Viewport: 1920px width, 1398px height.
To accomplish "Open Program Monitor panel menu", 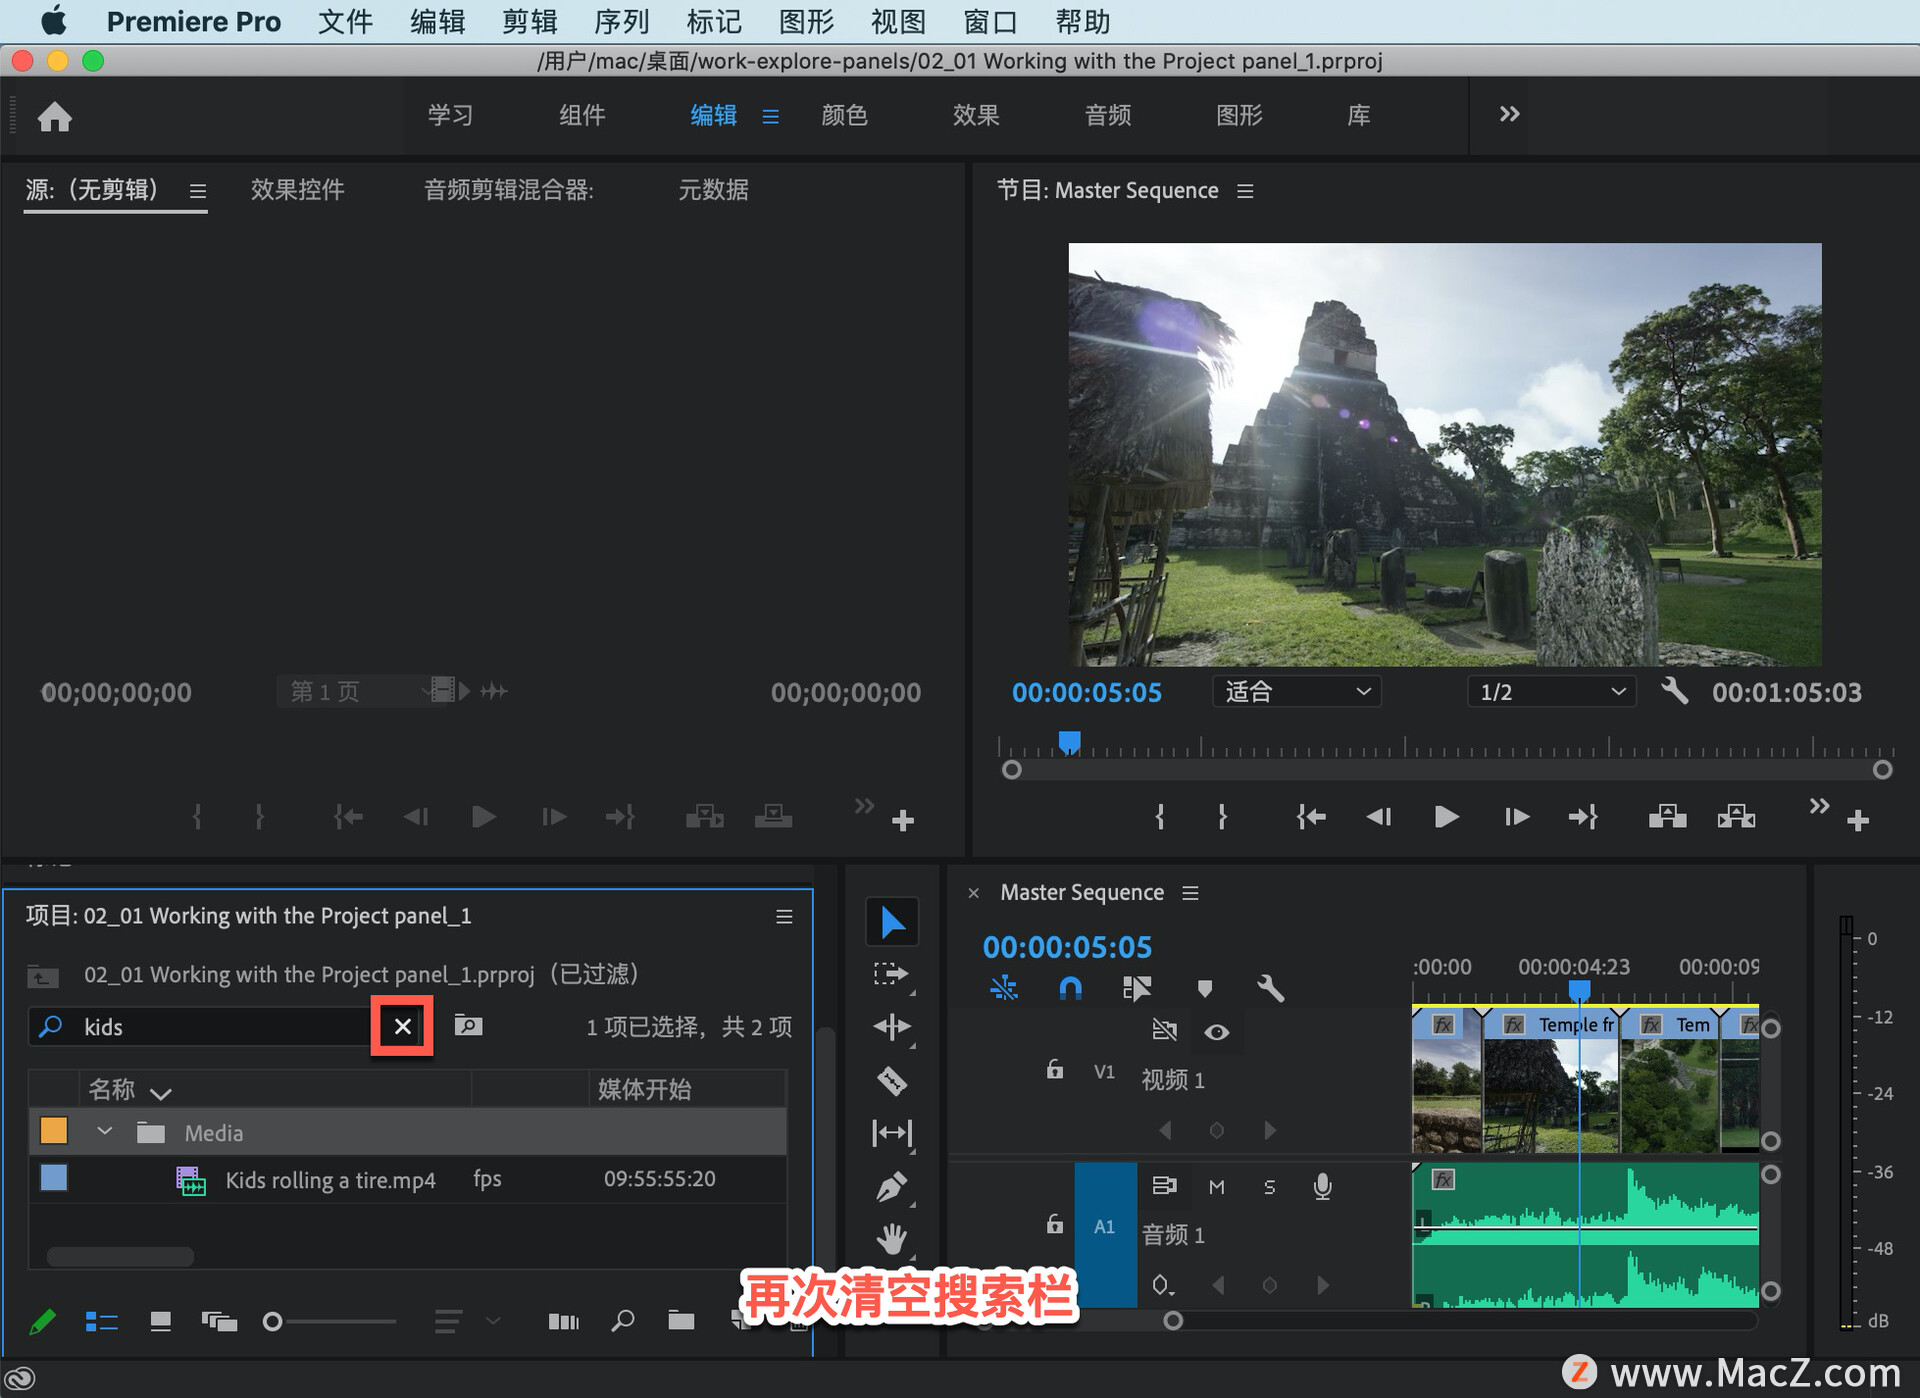I will coord(1245,190).
